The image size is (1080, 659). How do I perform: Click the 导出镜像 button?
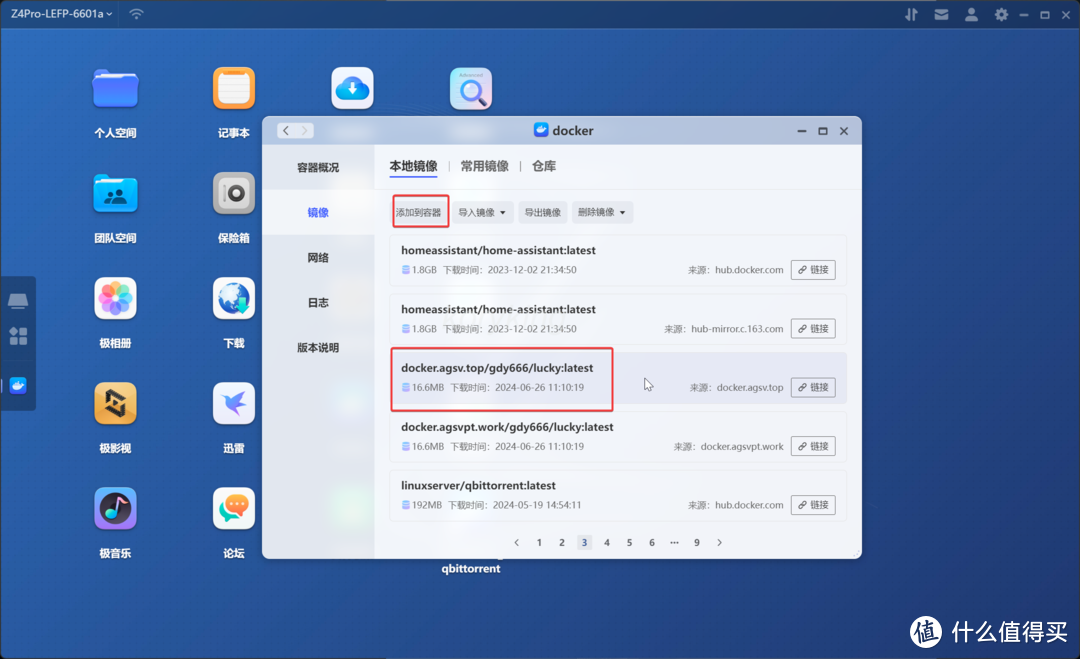[542, 212]
